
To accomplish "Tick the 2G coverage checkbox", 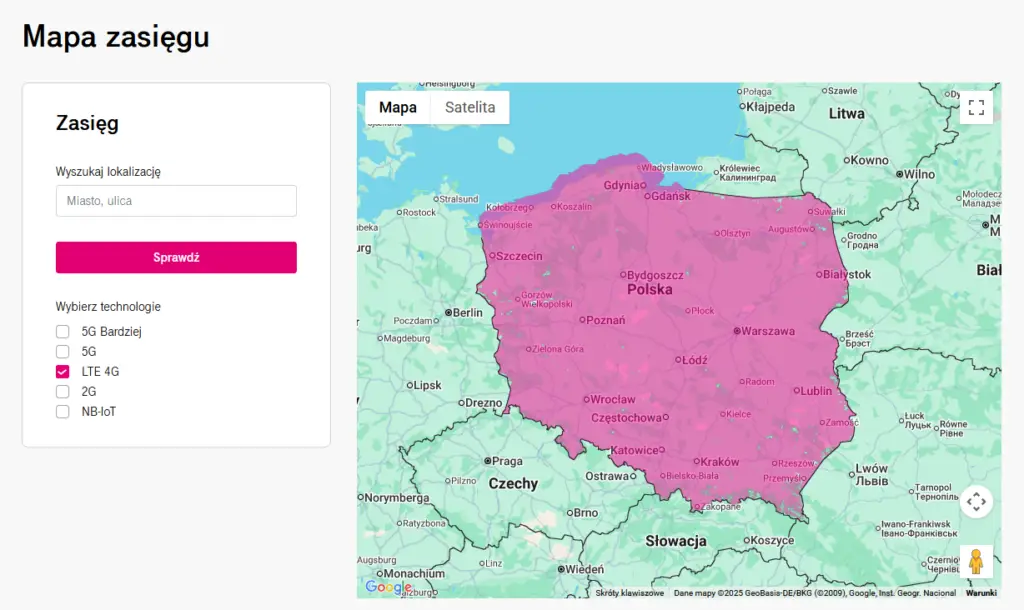I will coord(63,392).
